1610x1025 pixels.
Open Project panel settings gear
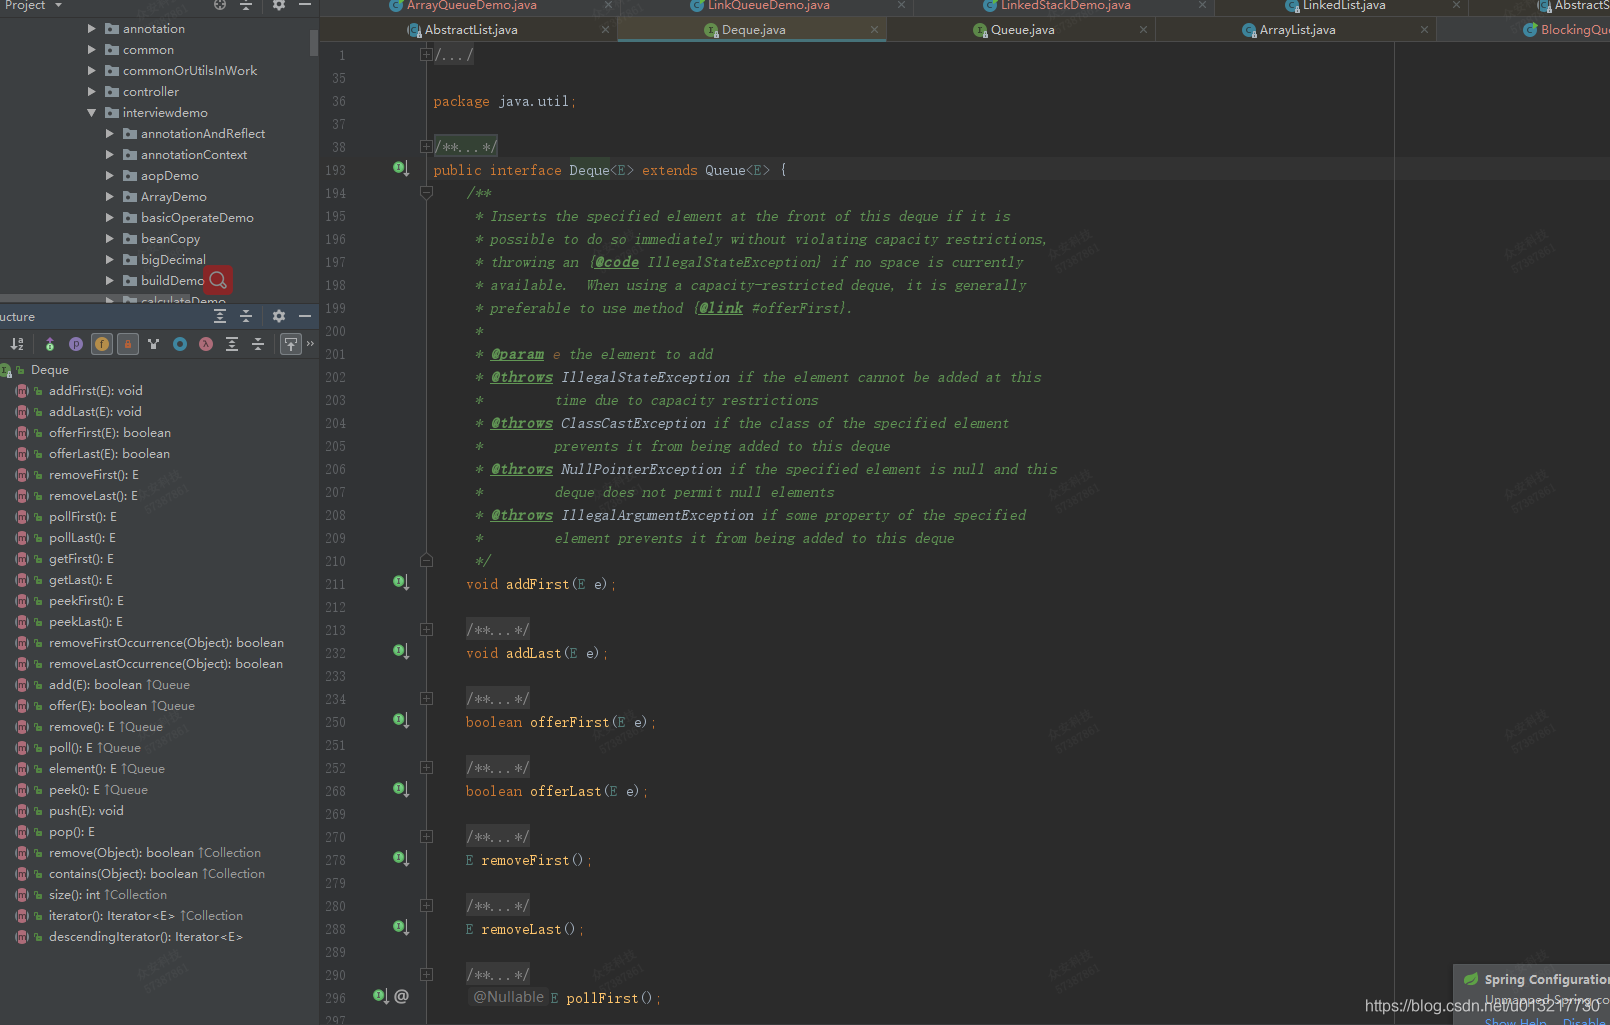(x=279, y=5)
